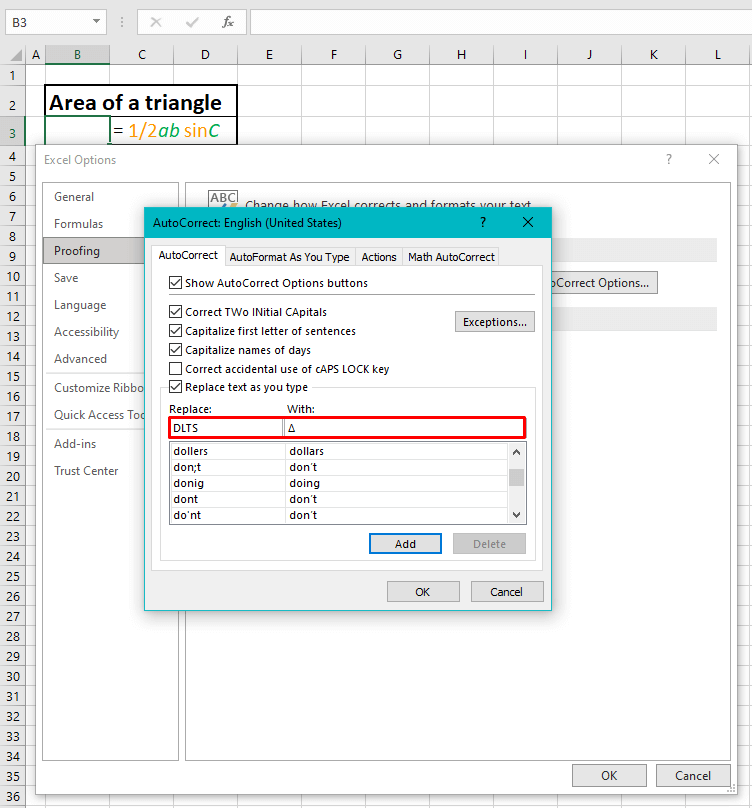The image size is (752, 808).
Task: Click the Replace field containing DLTS
Action: [x=226, y=428]
